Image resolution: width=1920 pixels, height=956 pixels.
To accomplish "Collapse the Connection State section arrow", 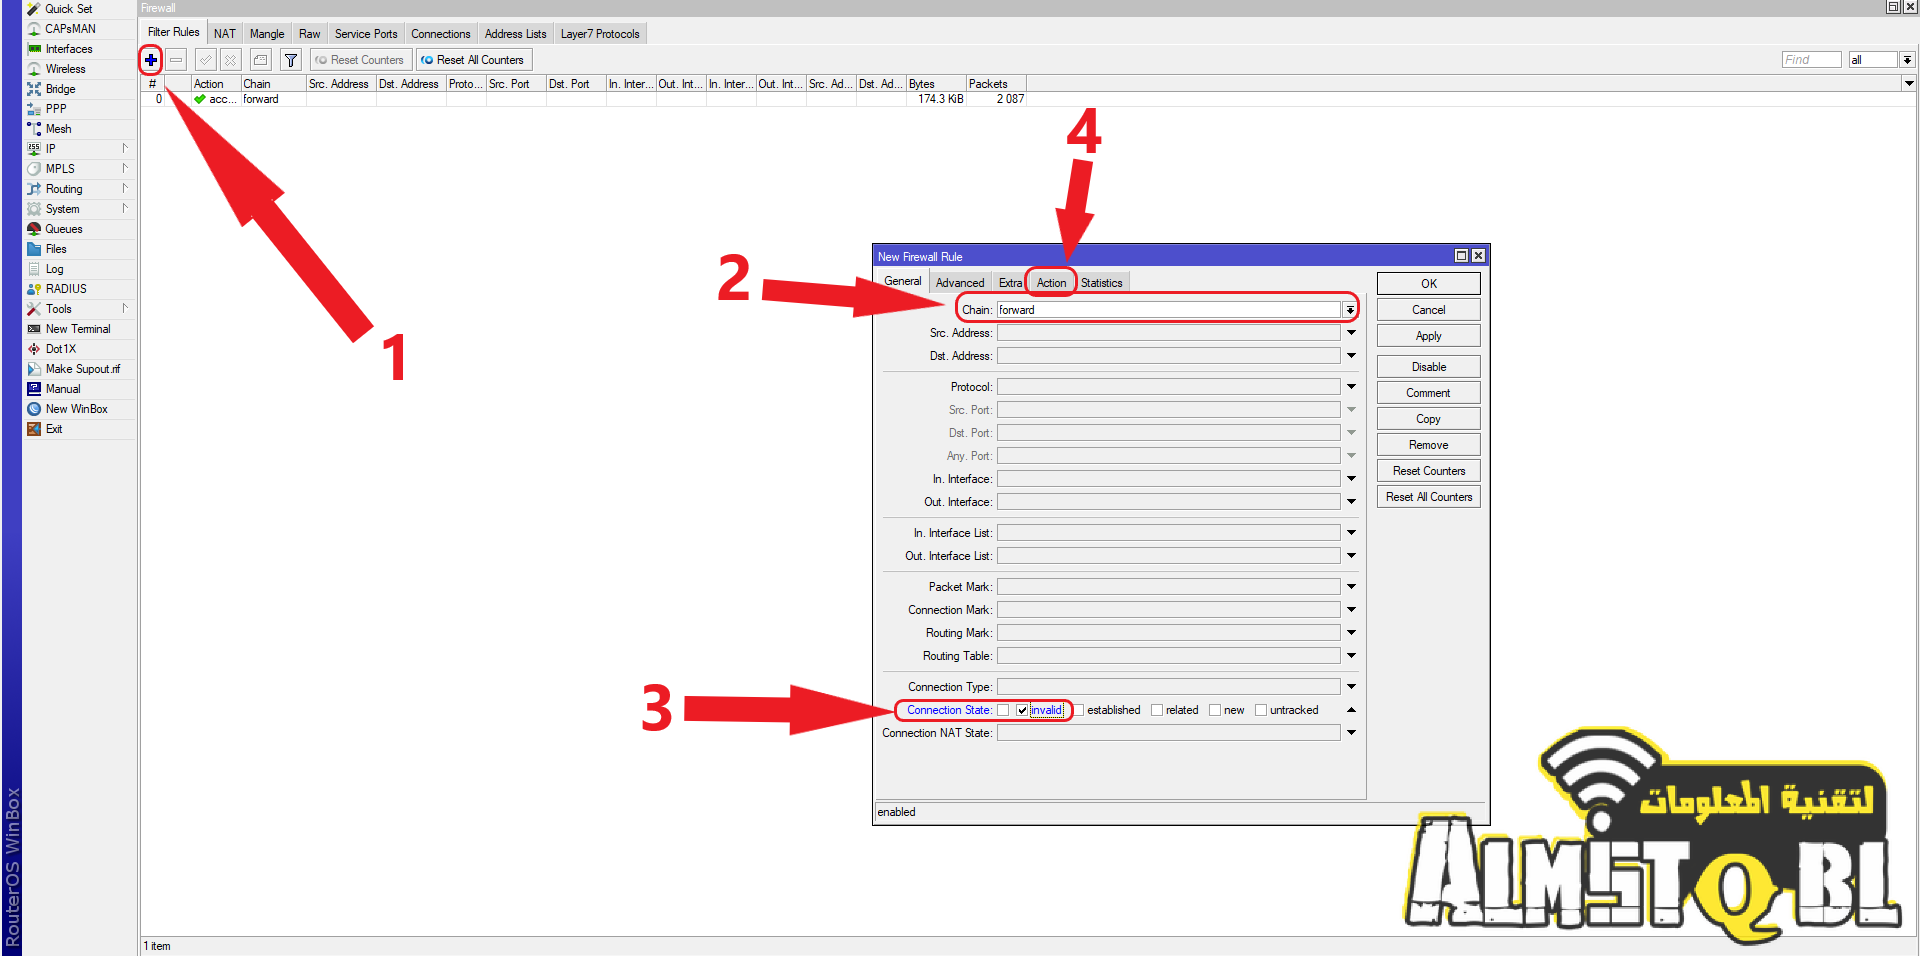I will [1351, 710].
